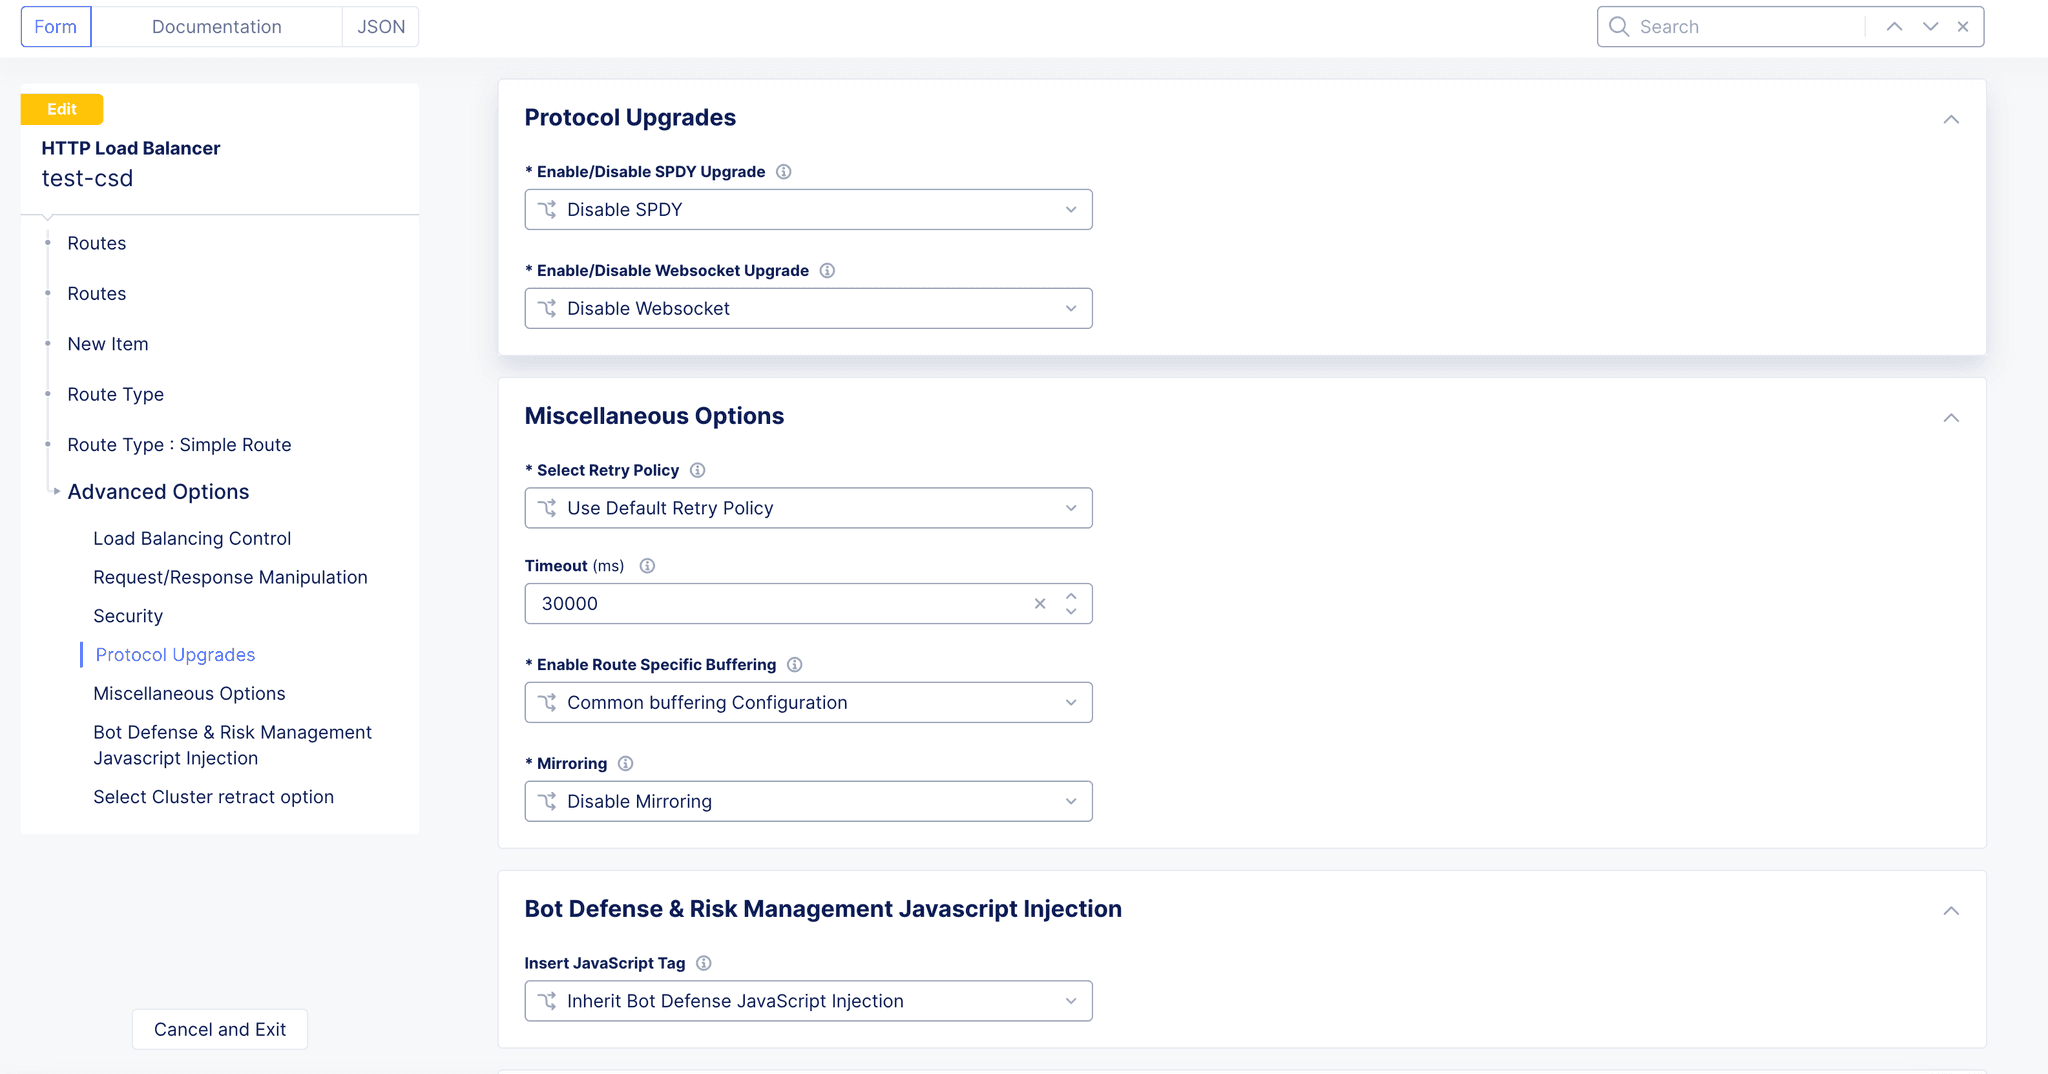
Task: Go to next search result arrow
Action: coord(1930,27)
